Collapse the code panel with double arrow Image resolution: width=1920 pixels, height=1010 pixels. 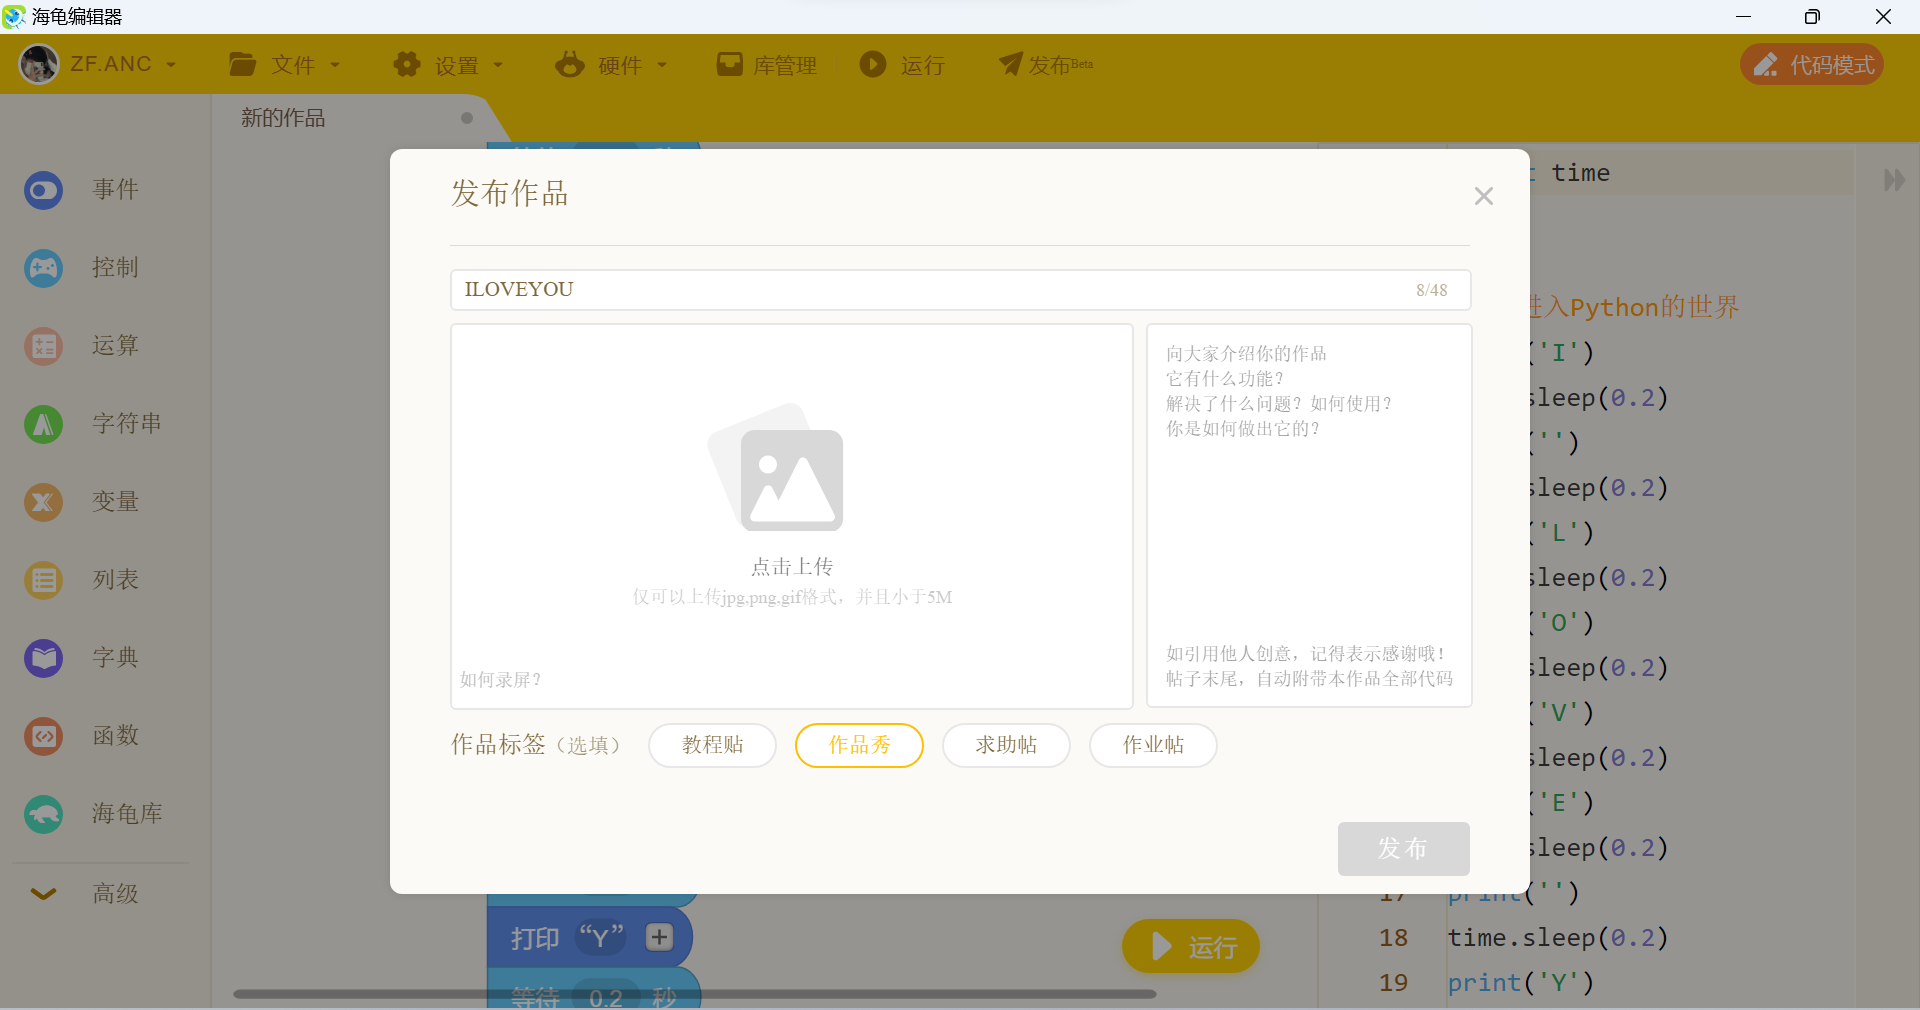click(x=1894, y=180)
